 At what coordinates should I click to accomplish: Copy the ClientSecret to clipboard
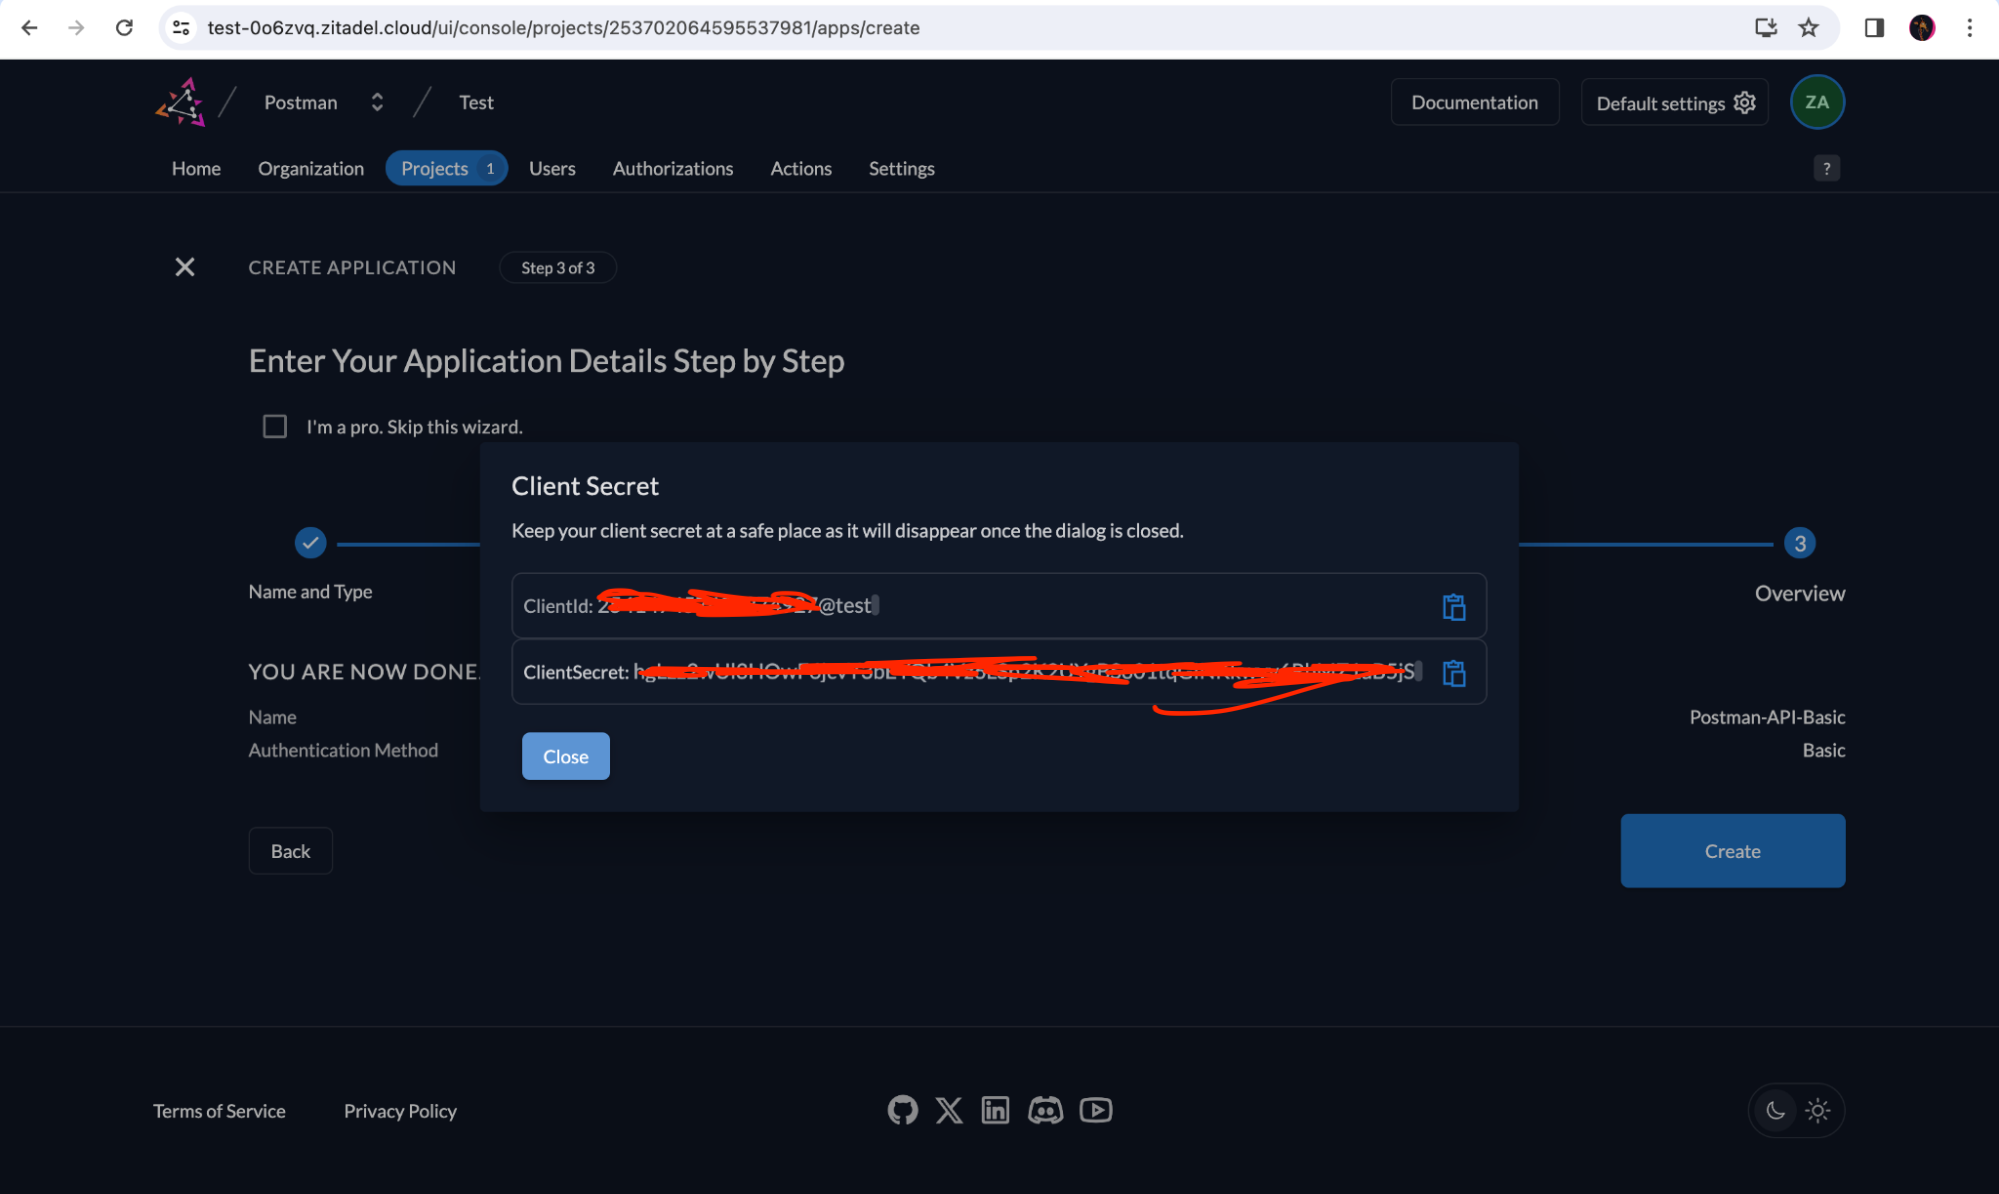click(1453, 673)
